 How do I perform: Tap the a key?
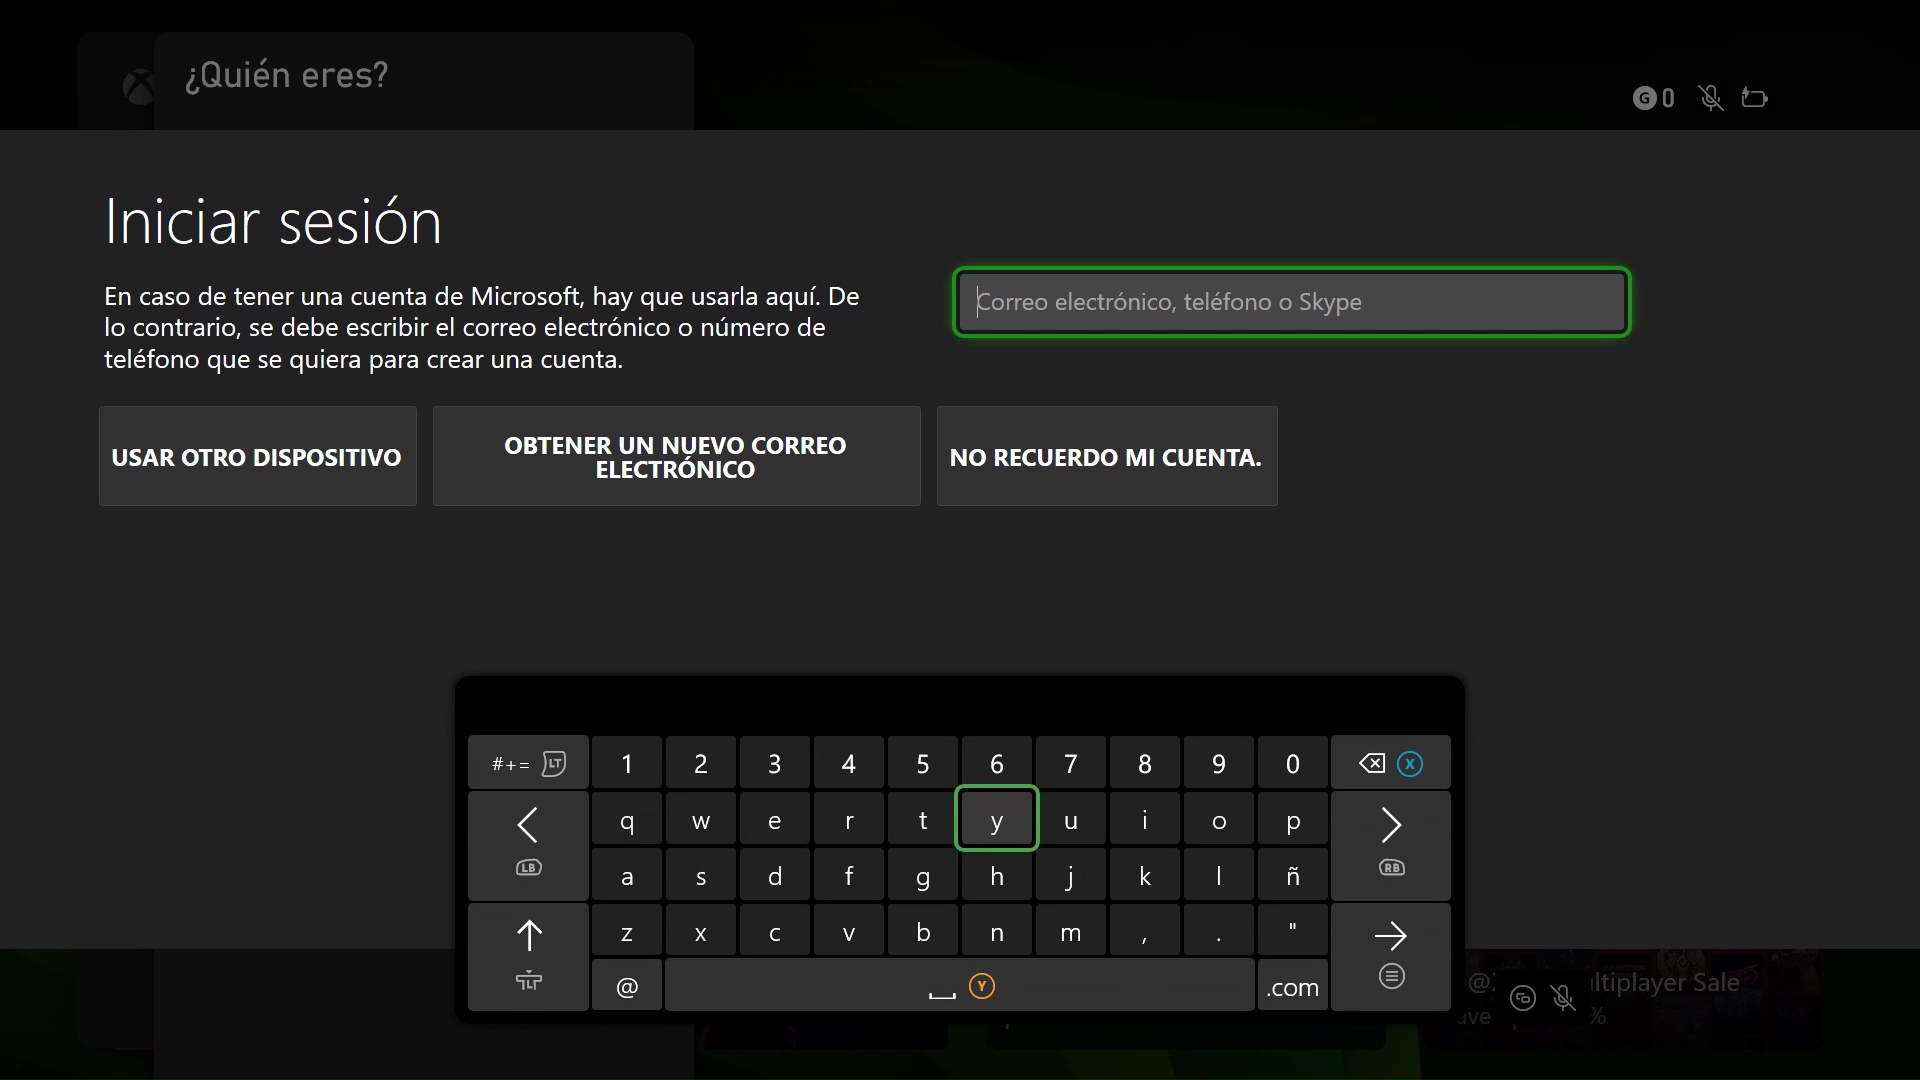tap(627, 876)
